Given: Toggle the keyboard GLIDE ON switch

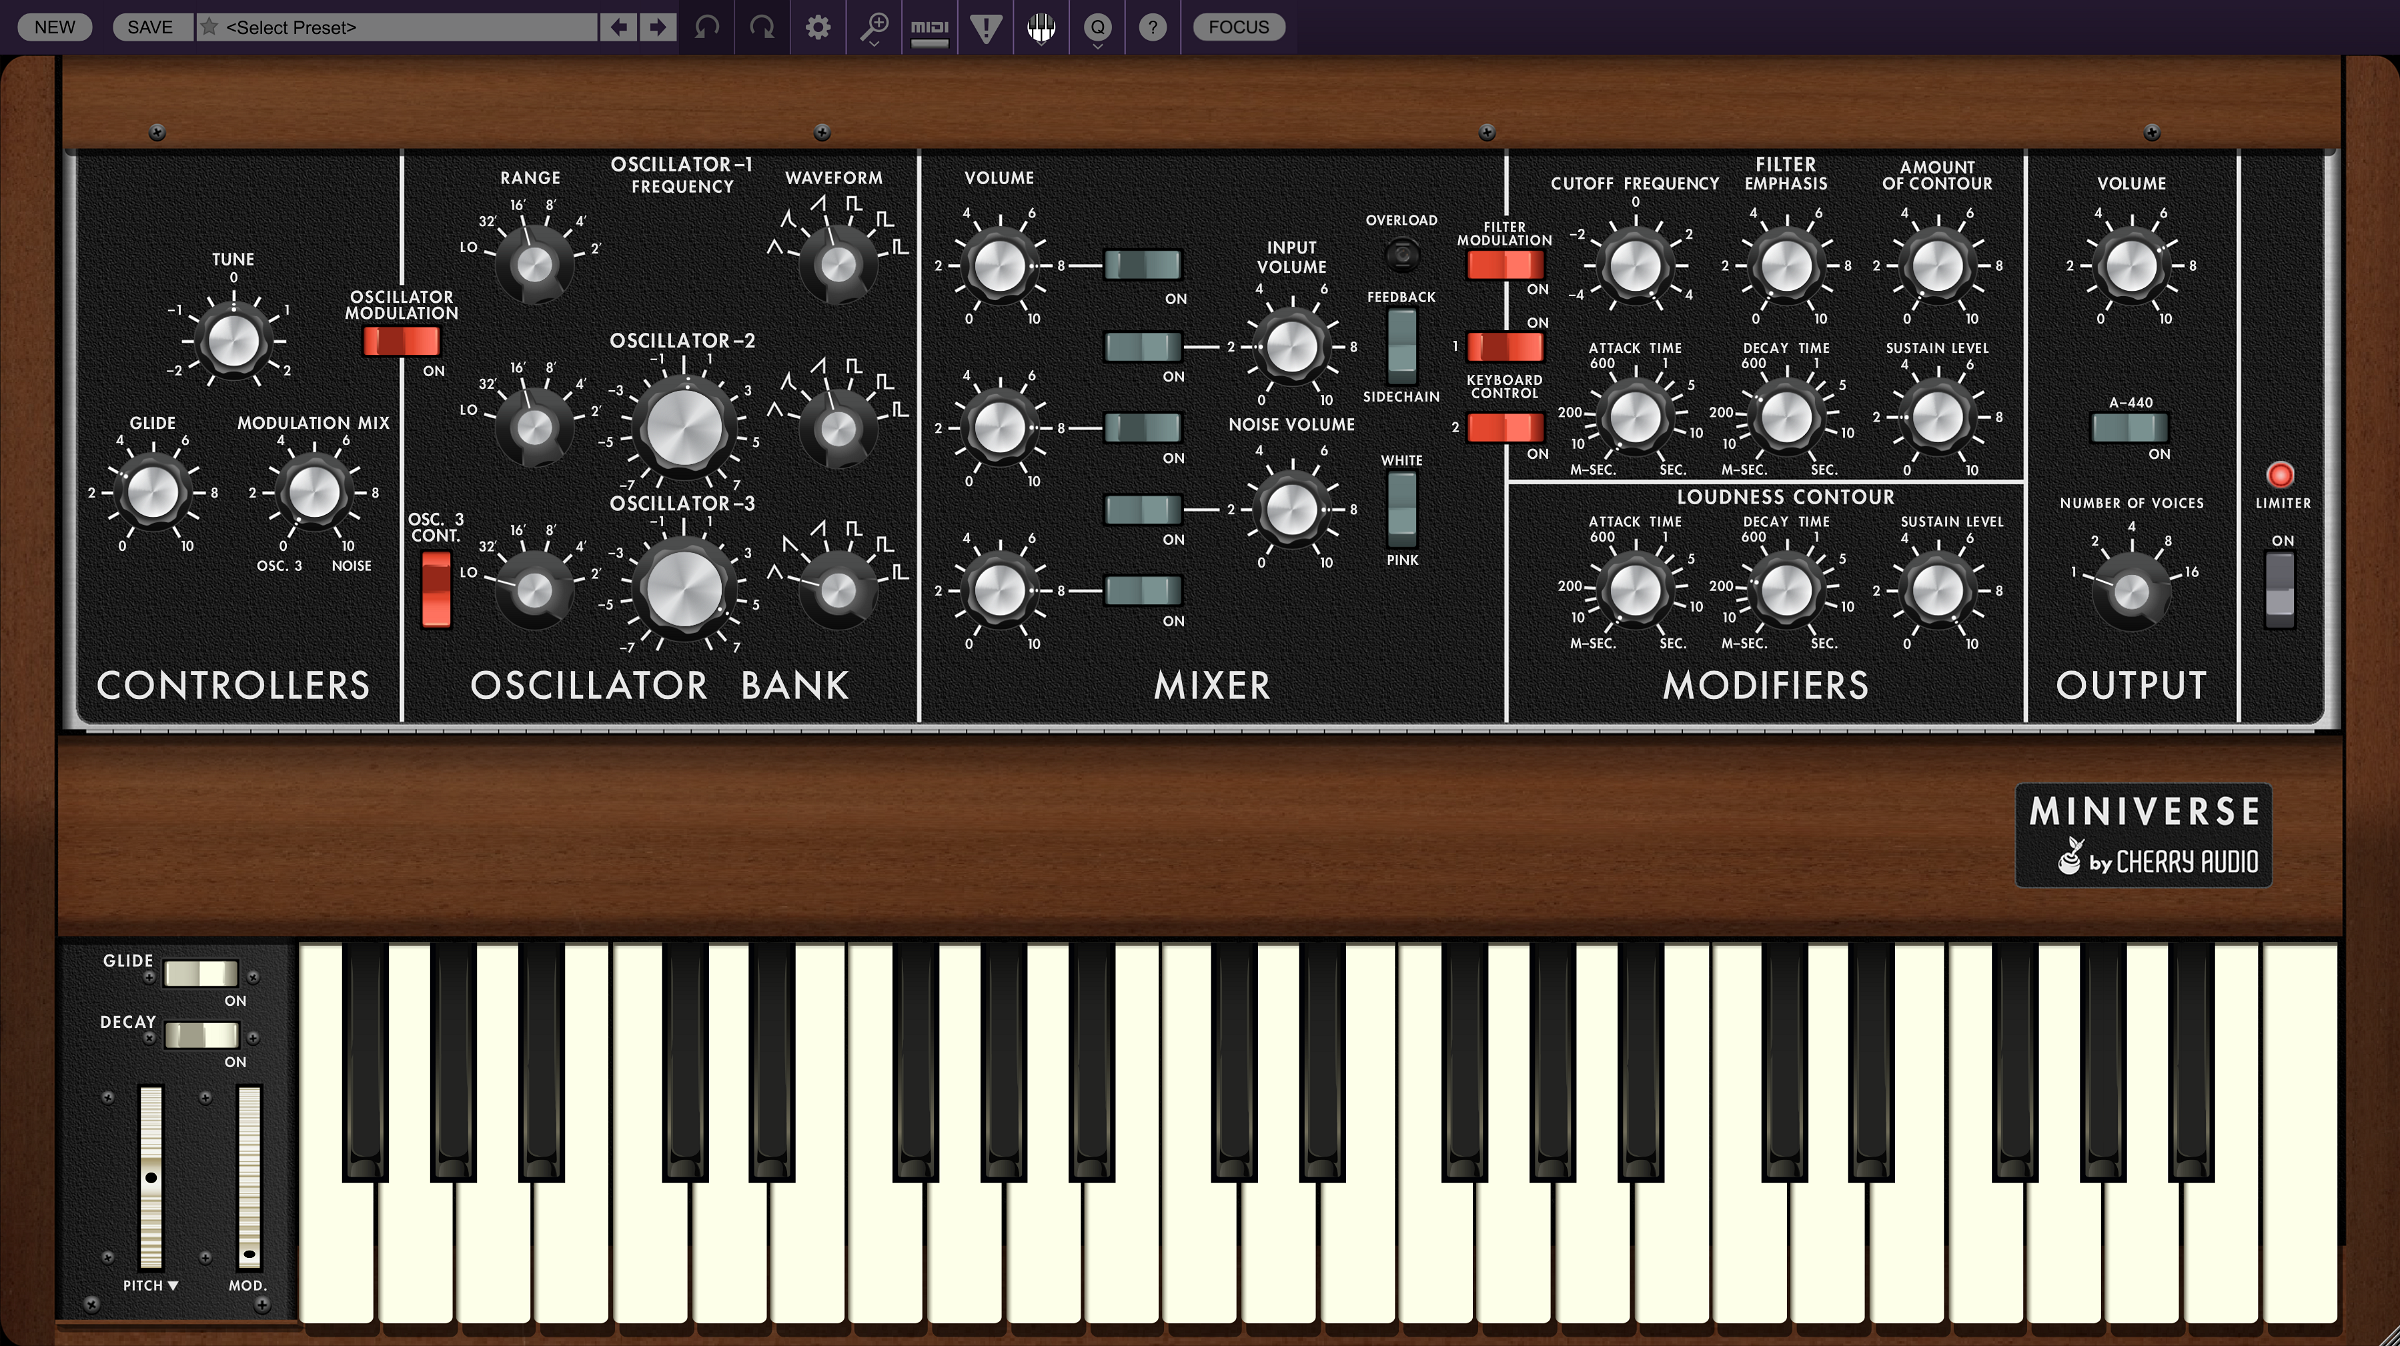Looking at the screenshot, I should 201,973.
